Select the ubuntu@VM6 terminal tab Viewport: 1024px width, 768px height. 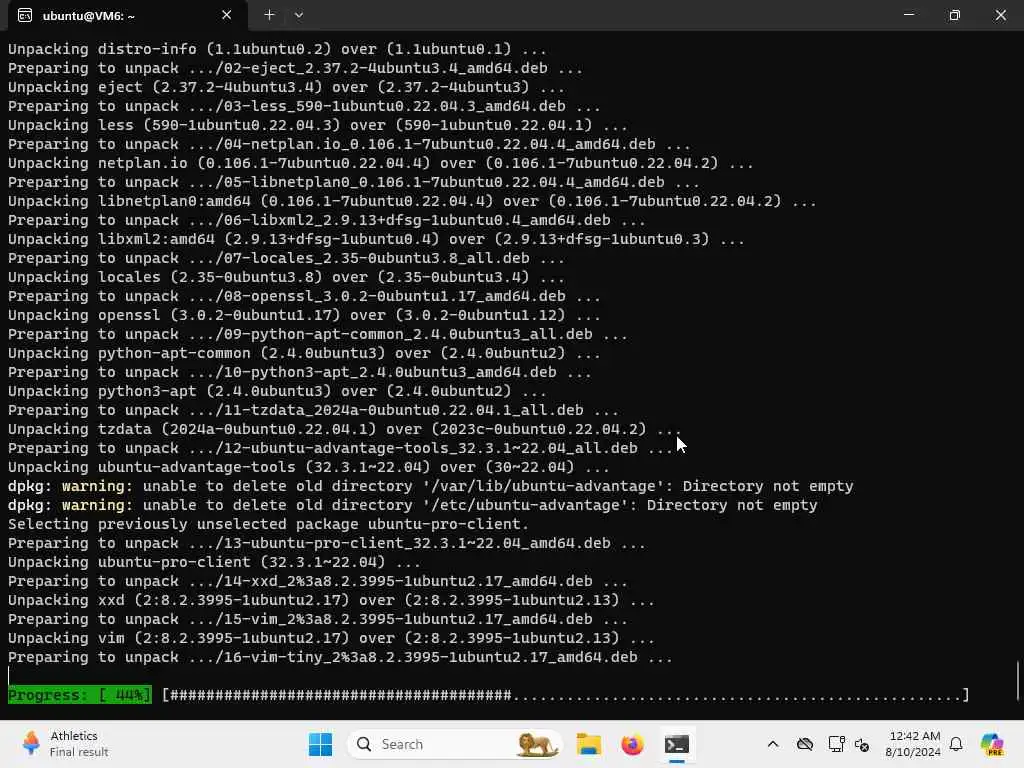(x=127, y=15)
